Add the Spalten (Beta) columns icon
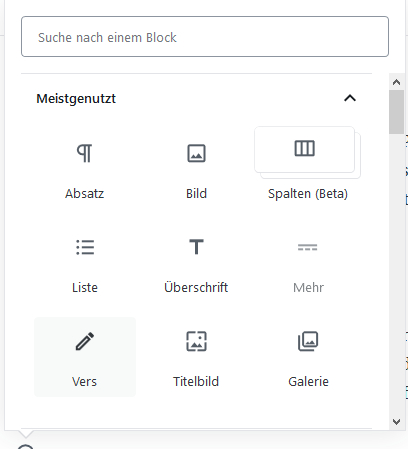Image resolution: width=408 pixels, height=449 pixels. point(304,149)
